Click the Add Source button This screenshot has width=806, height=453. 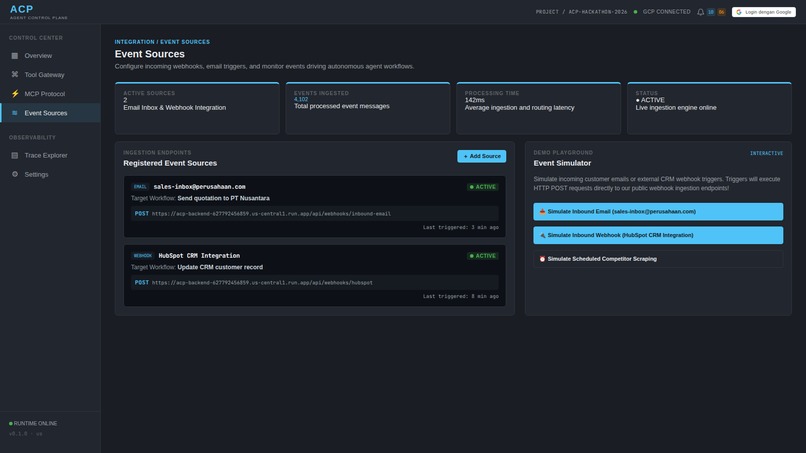point(482,156)
